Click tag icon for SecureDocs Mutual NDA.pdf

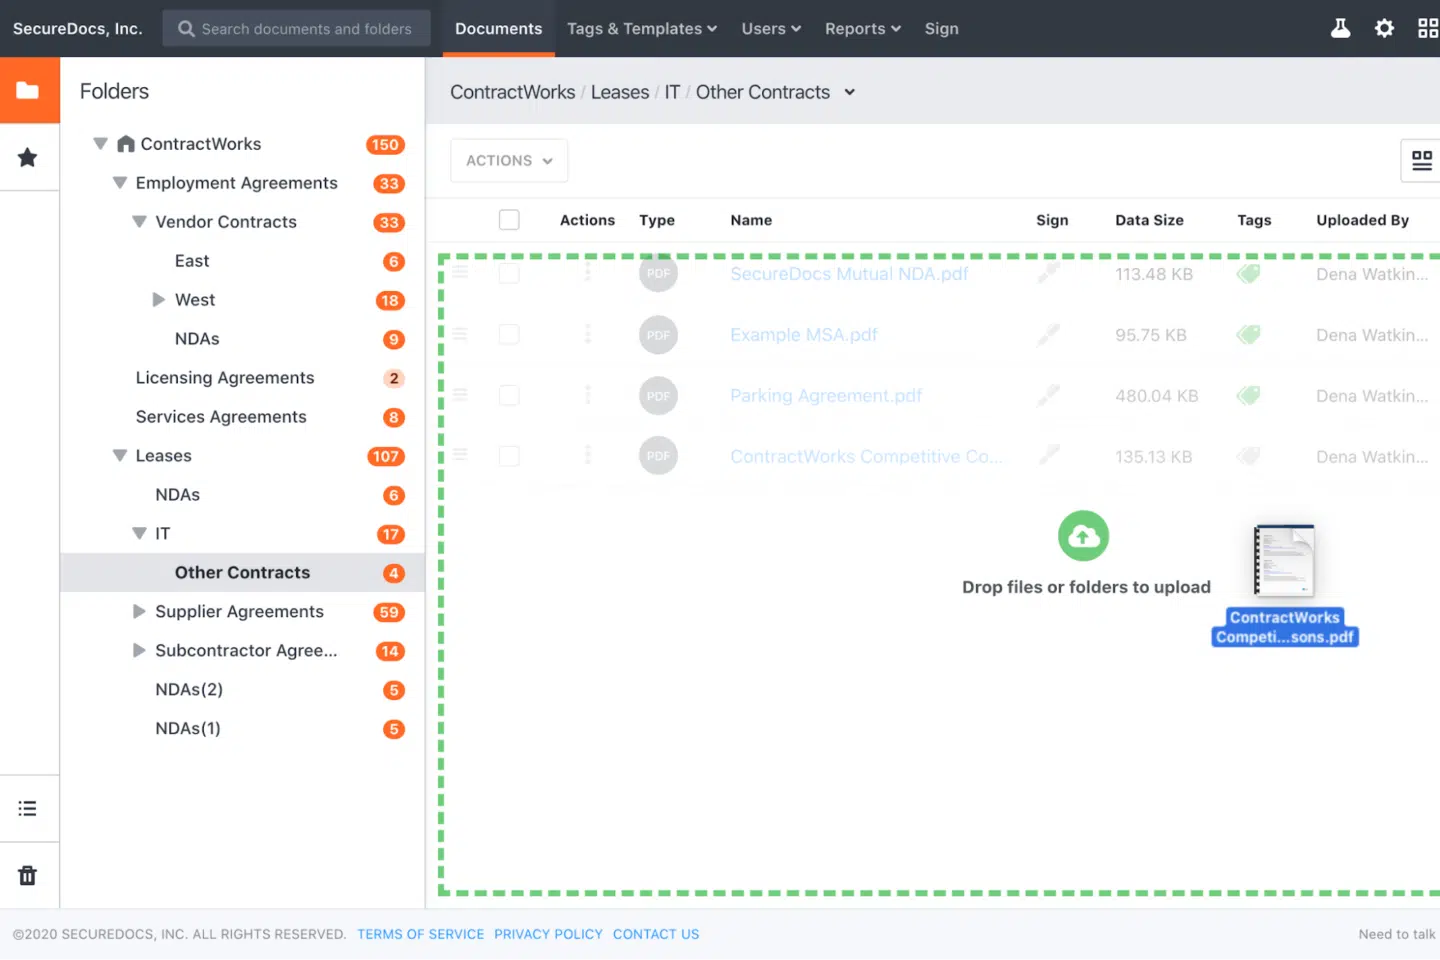click(1248, 274)
